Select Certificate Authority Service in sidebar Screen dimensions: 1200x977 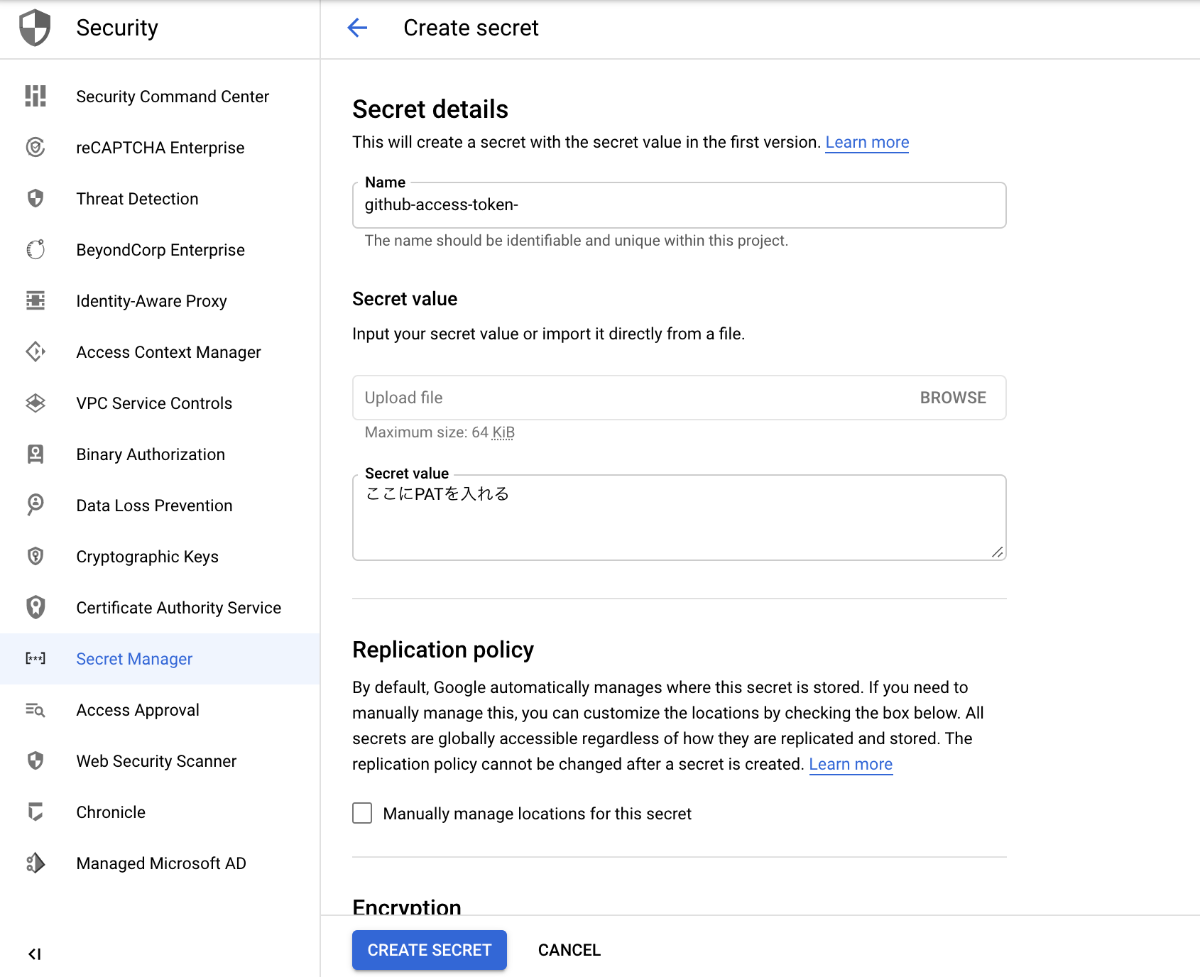[160, 607]
